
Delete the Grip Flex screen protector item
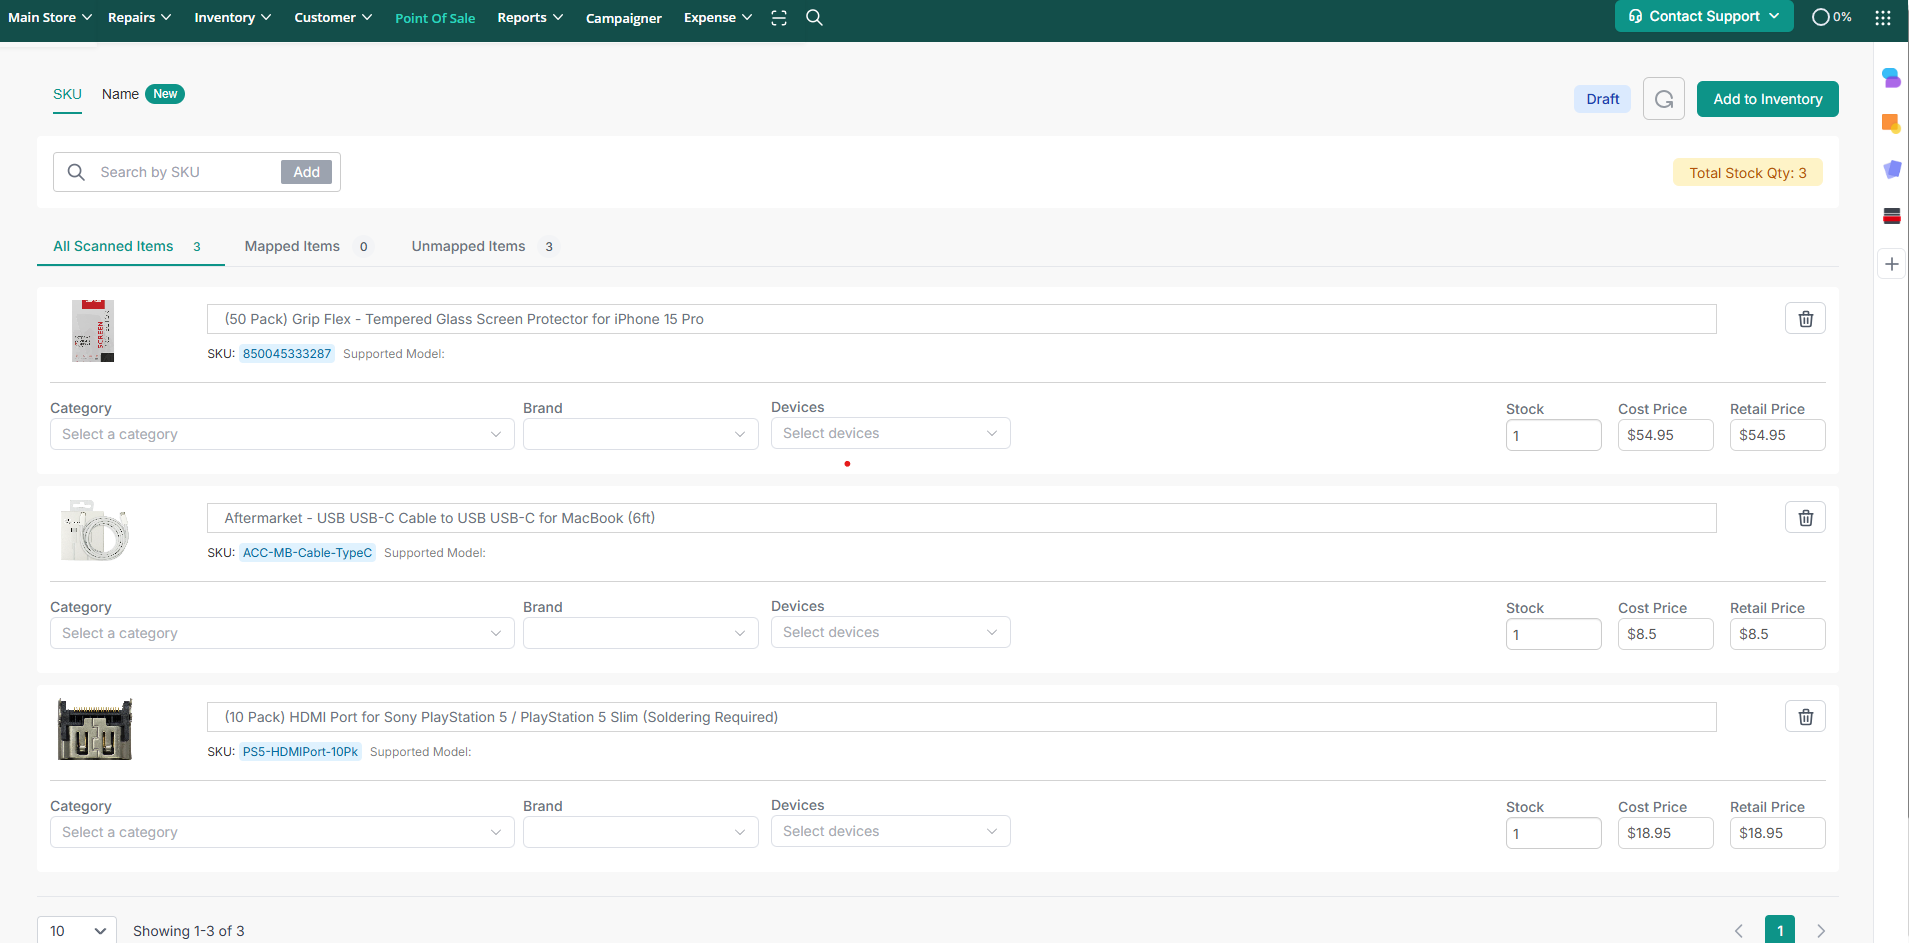click(x=1805, y=319)
